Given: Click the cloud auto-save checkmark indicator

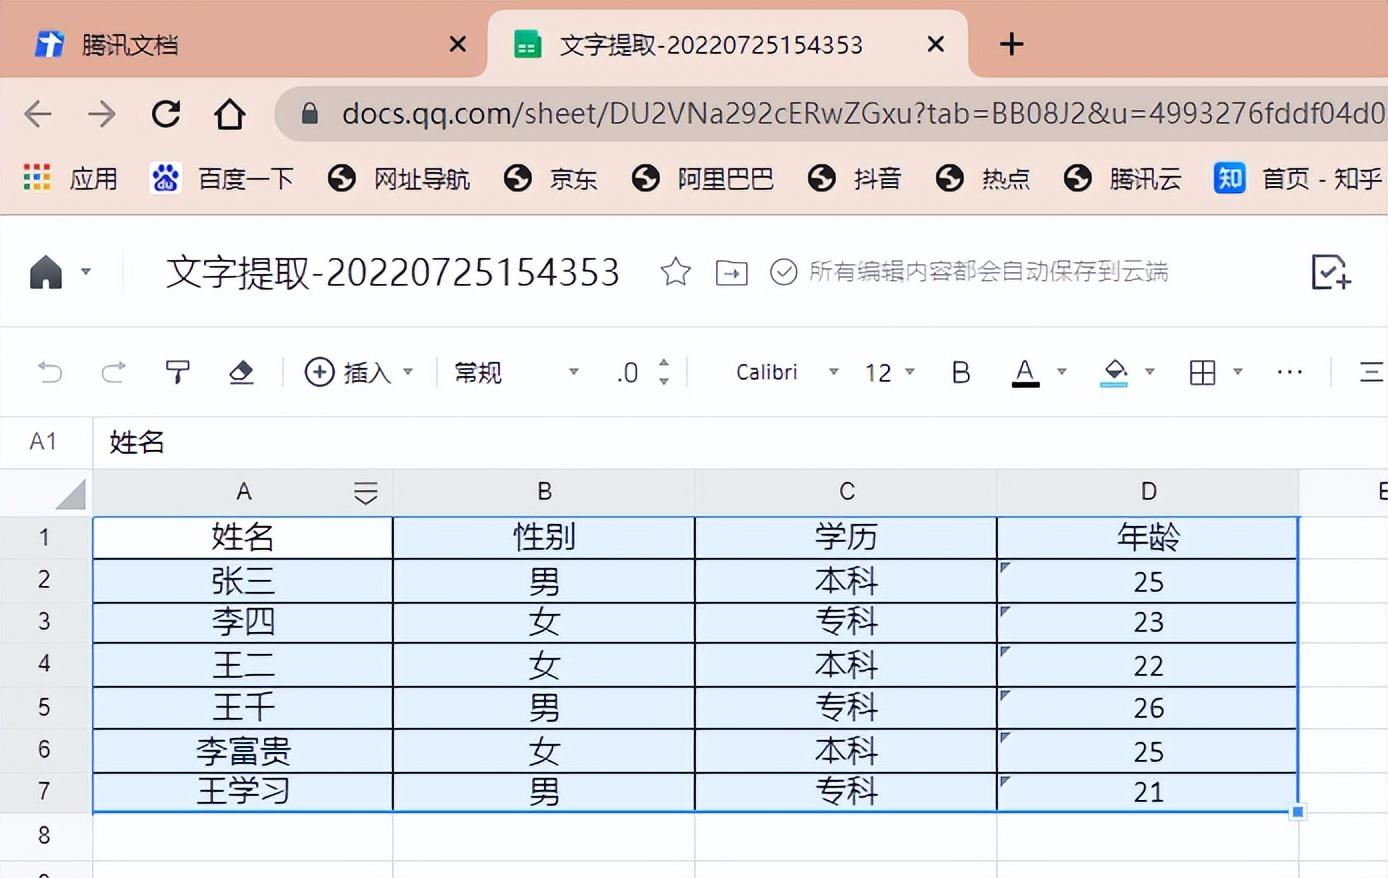Looking at the screenshot, I should pyautogui.click(x=783, y=272).
